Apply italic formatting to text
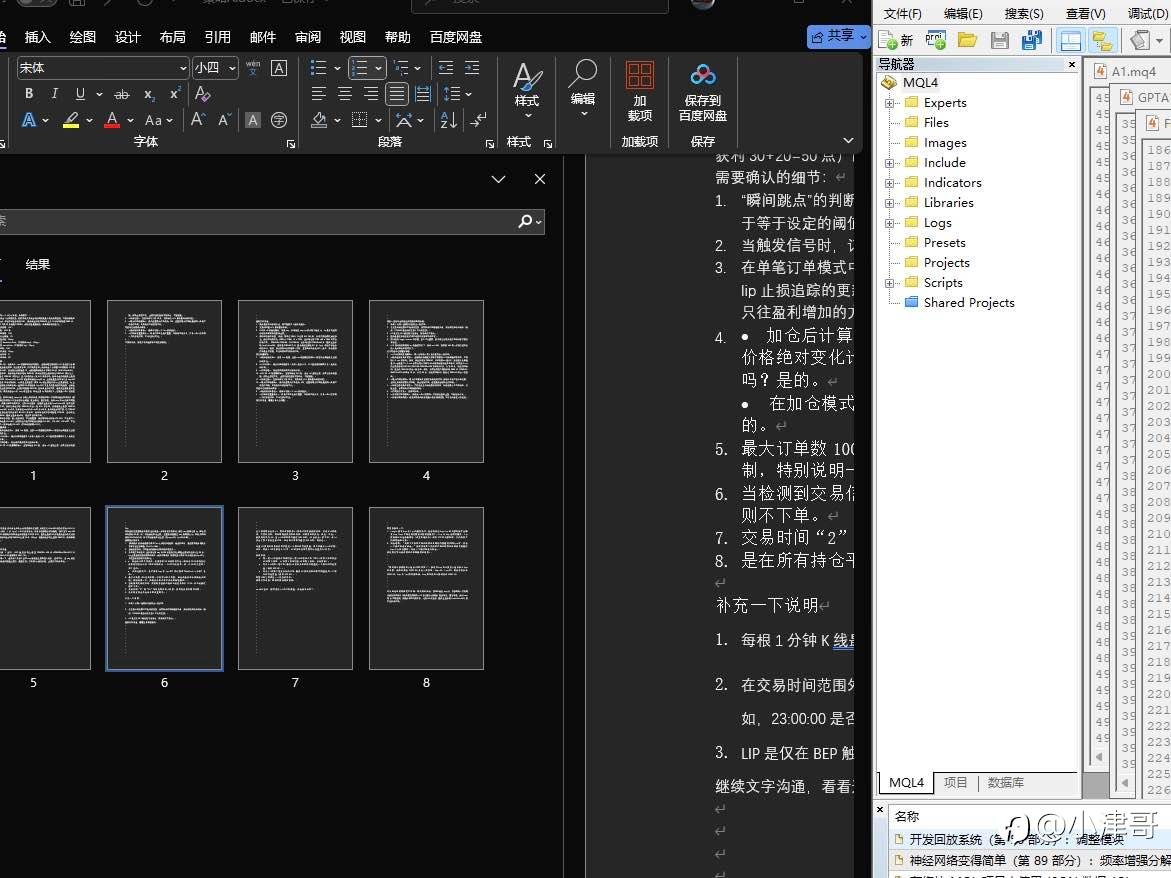1171x878 pixels. [x=54, y=94]
